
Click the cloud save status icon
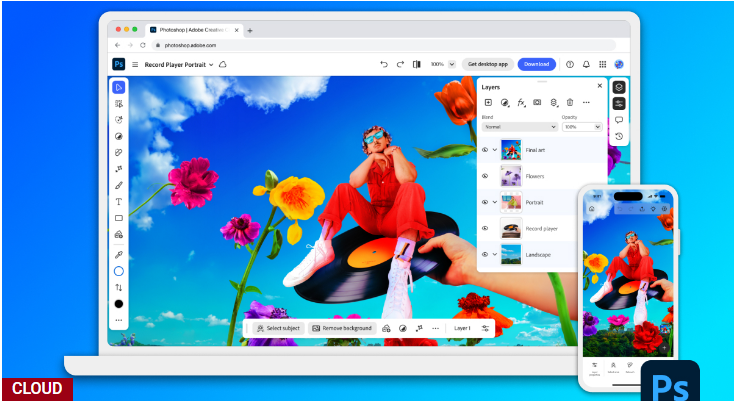(223, 64)
